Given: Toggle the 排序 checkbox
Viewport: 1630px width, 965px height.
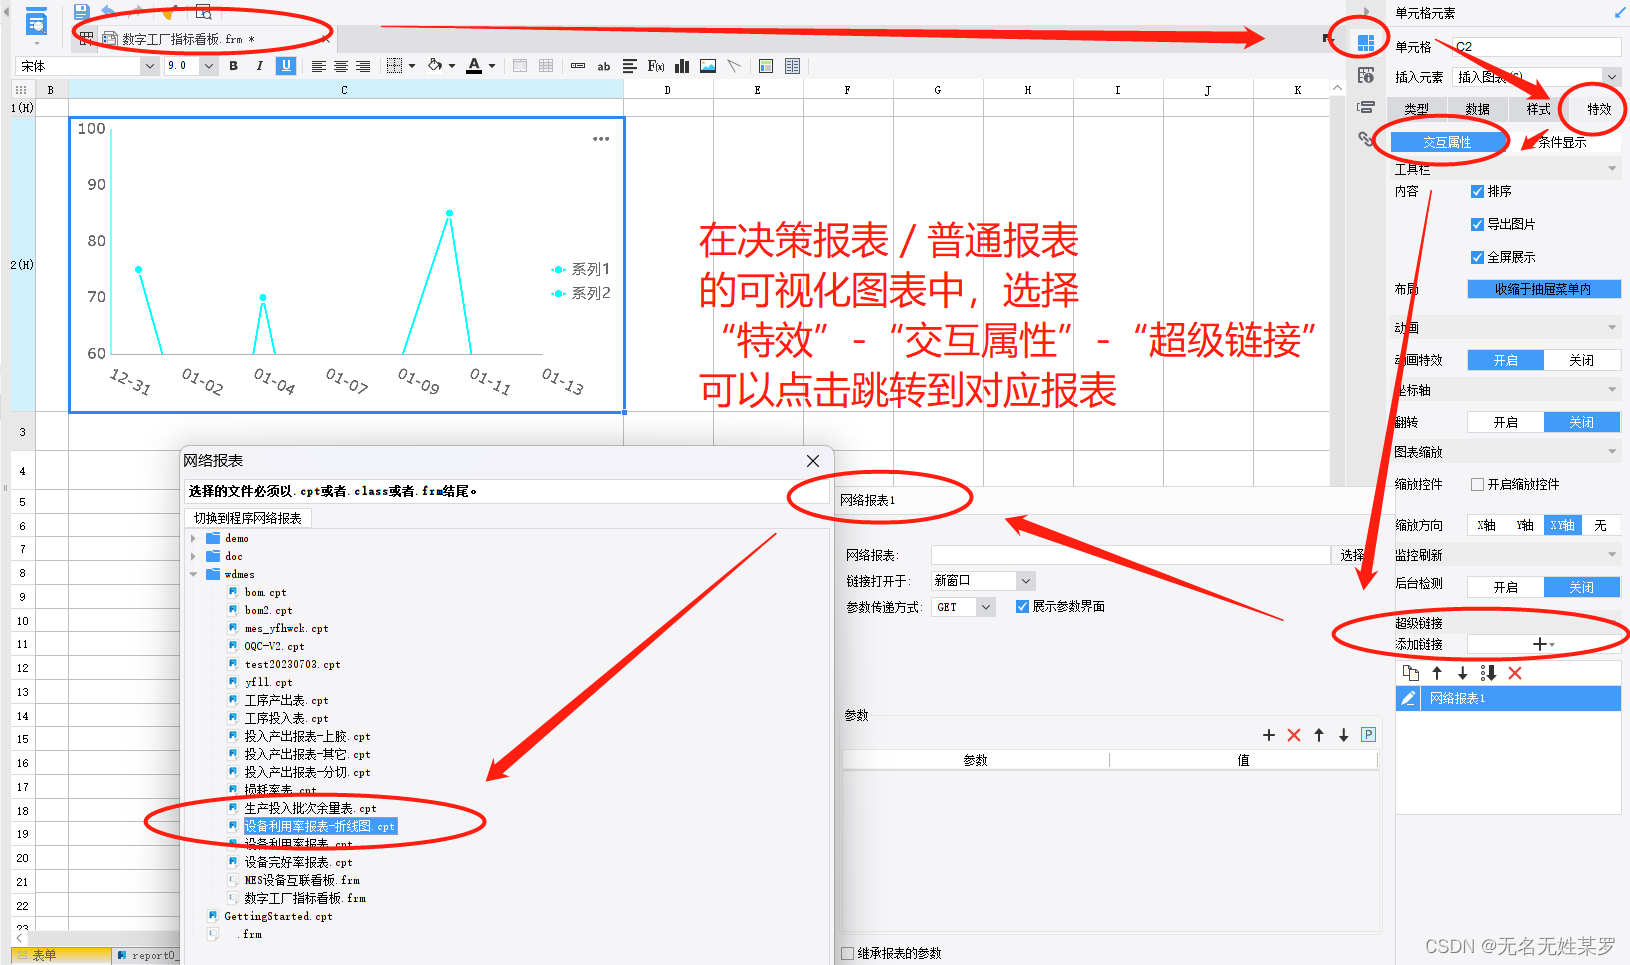Looking at the screenshot, I should 1477,191.
